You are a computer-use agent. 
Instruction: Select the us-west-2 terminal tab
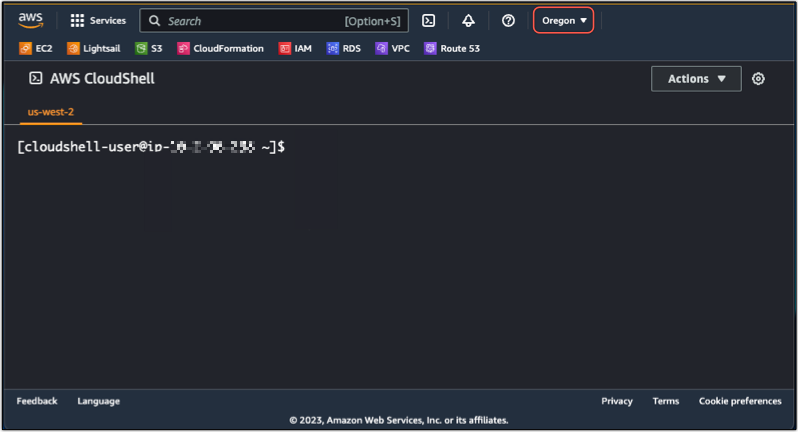50,112
